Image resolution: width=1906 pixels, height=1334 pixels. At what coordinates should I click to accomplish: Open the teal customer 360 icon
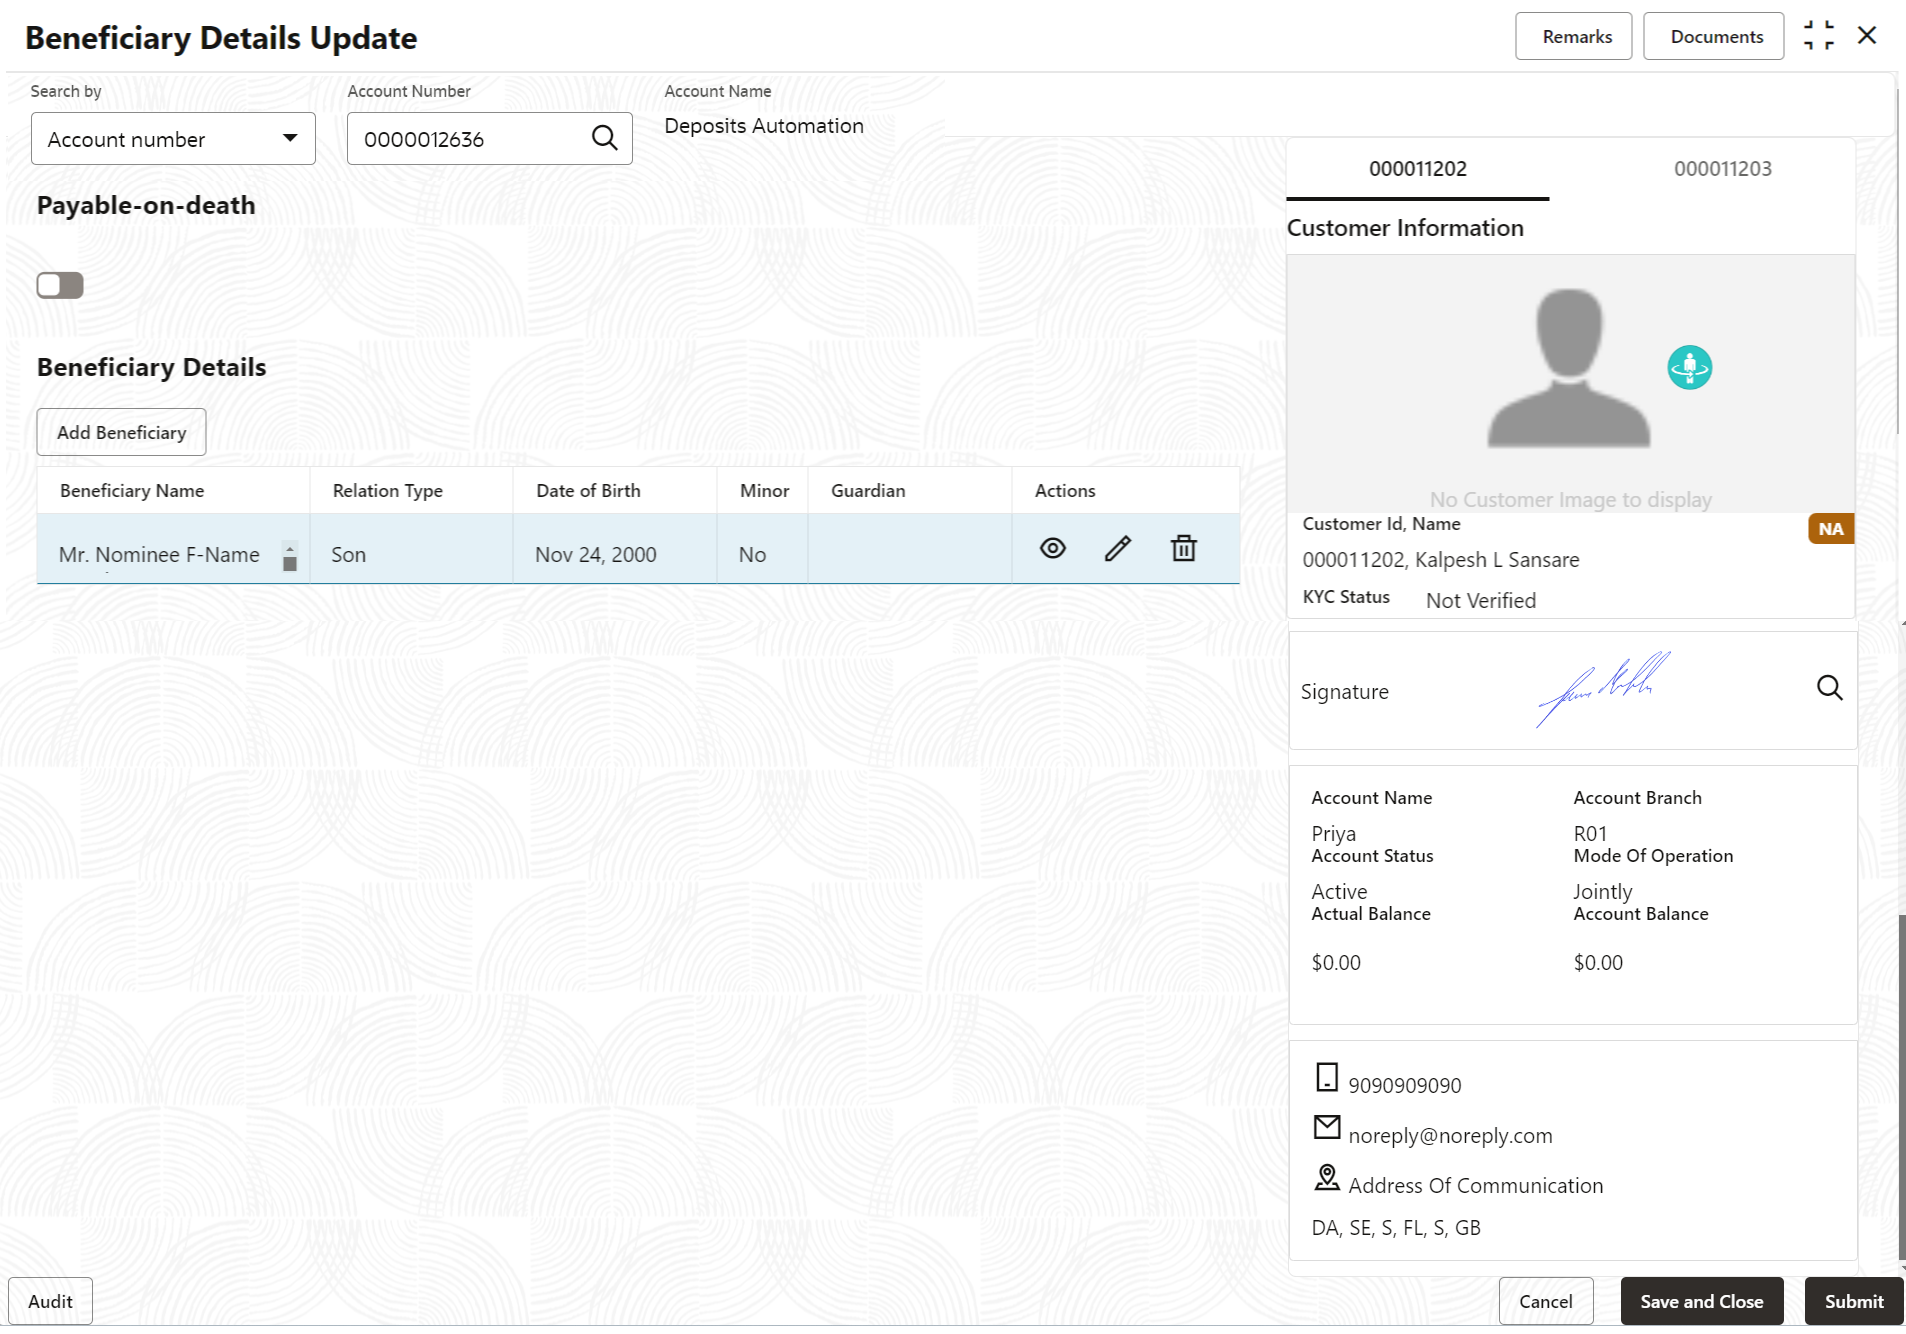1689,368
